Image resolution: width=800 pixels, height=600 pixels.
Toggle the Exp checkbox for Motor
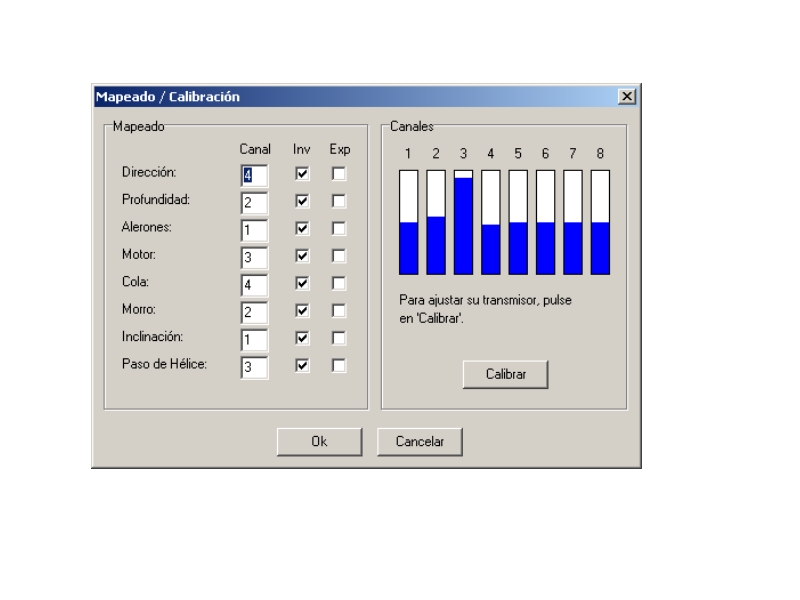click(339, 256)
